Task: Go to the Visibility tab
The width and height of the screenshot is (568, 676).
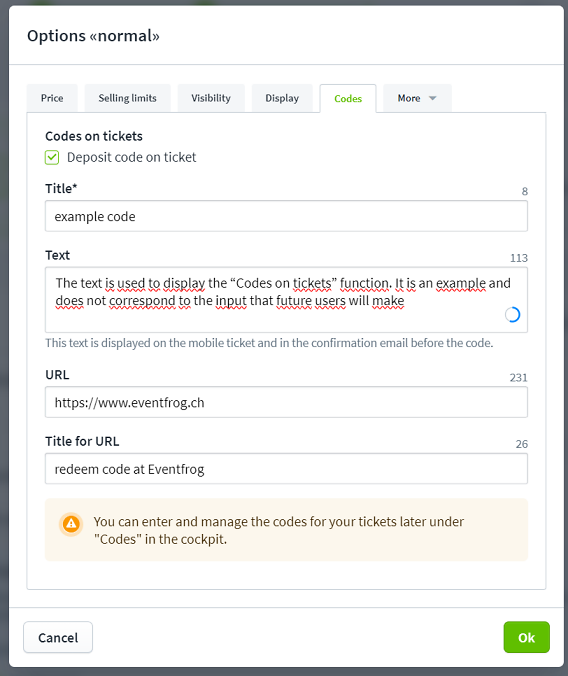Action: [211, 98]
